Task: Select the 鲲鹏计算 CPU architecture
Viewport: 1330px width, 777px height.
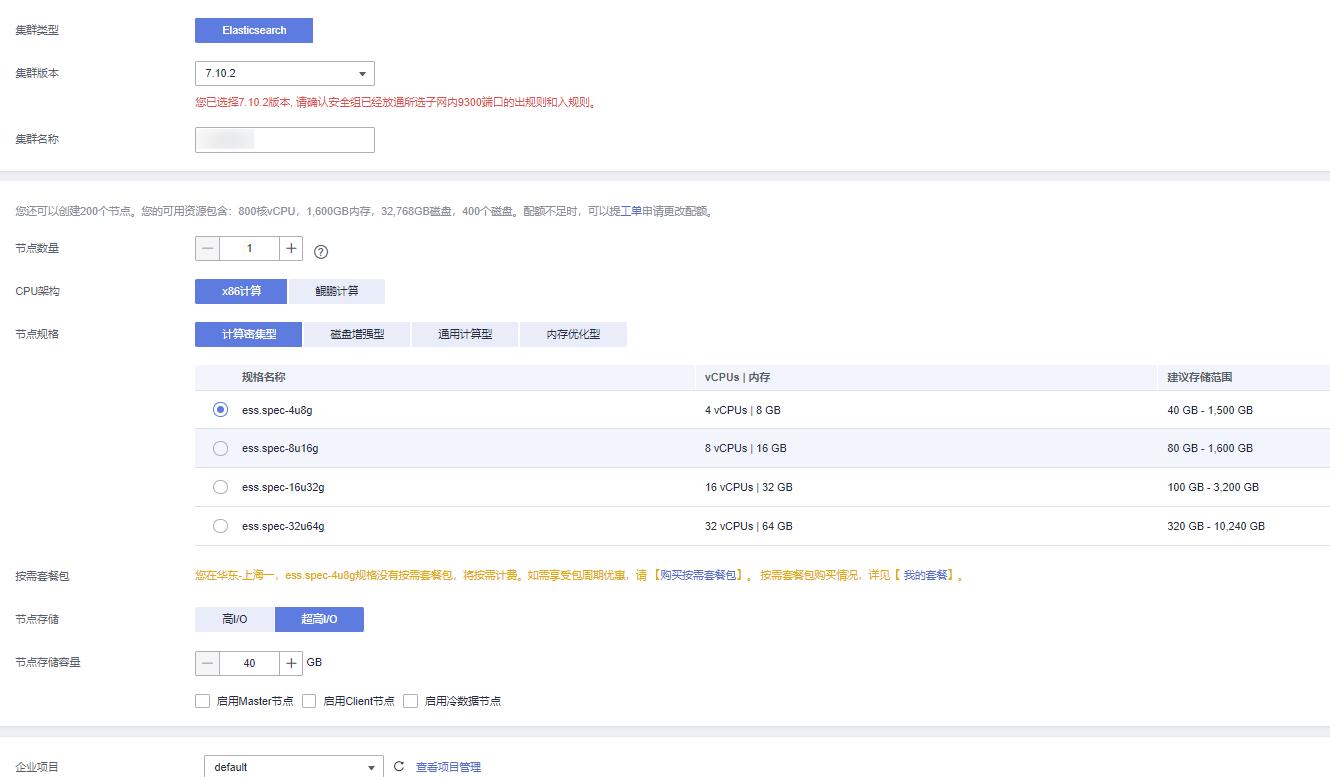Action: [335, 291]
